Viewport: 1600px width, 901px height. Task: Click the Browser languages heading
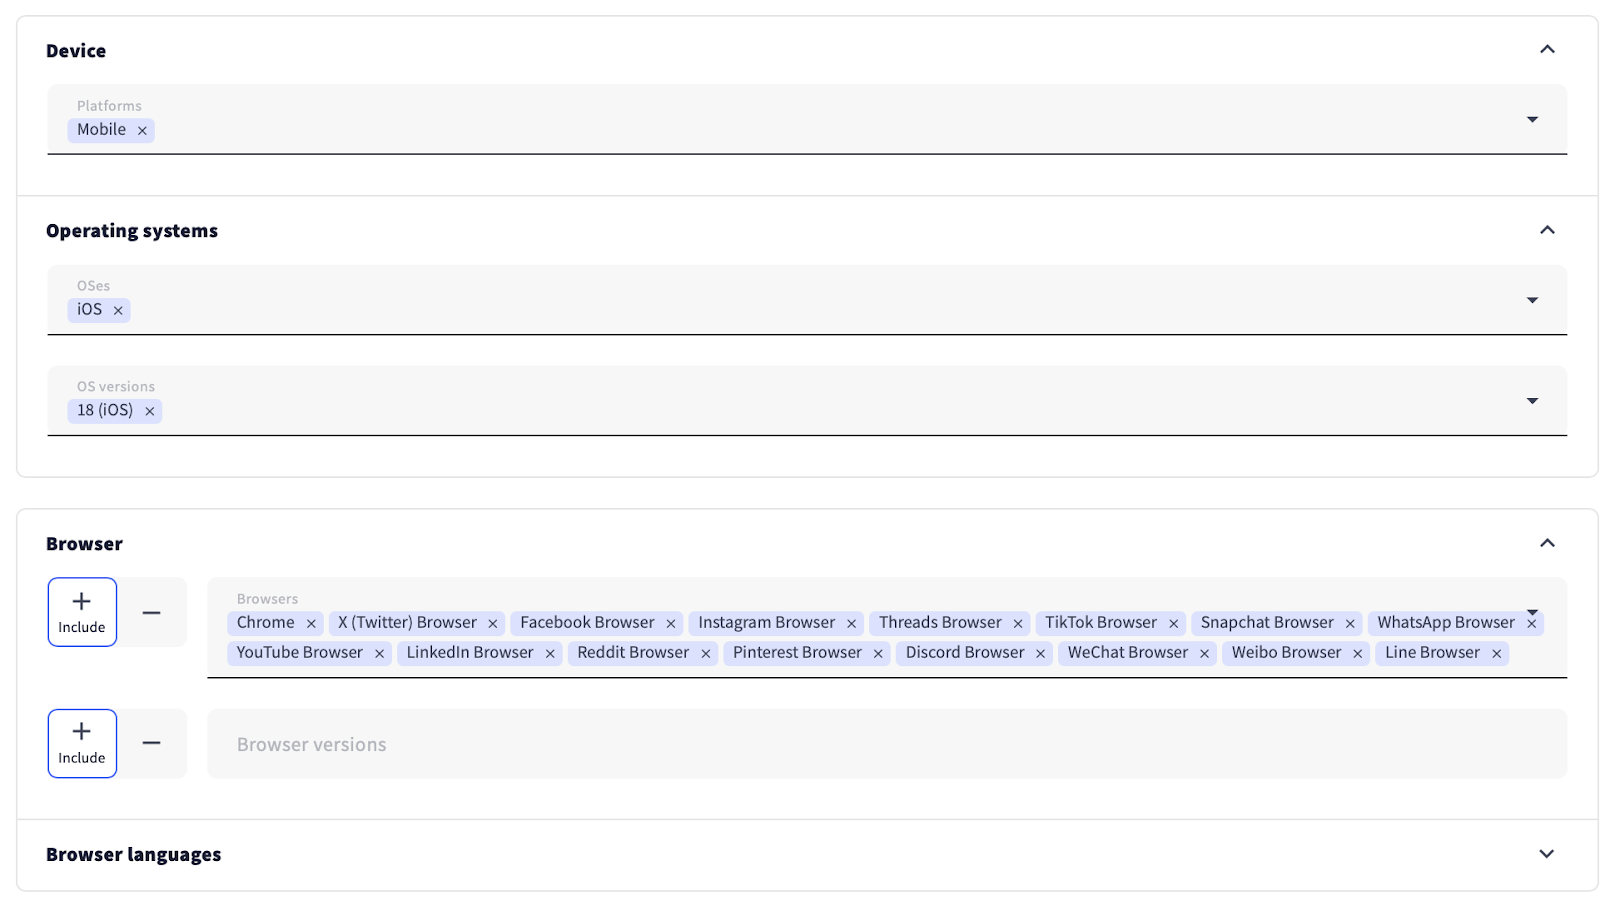pyautogui.click(x=133, y=855)
